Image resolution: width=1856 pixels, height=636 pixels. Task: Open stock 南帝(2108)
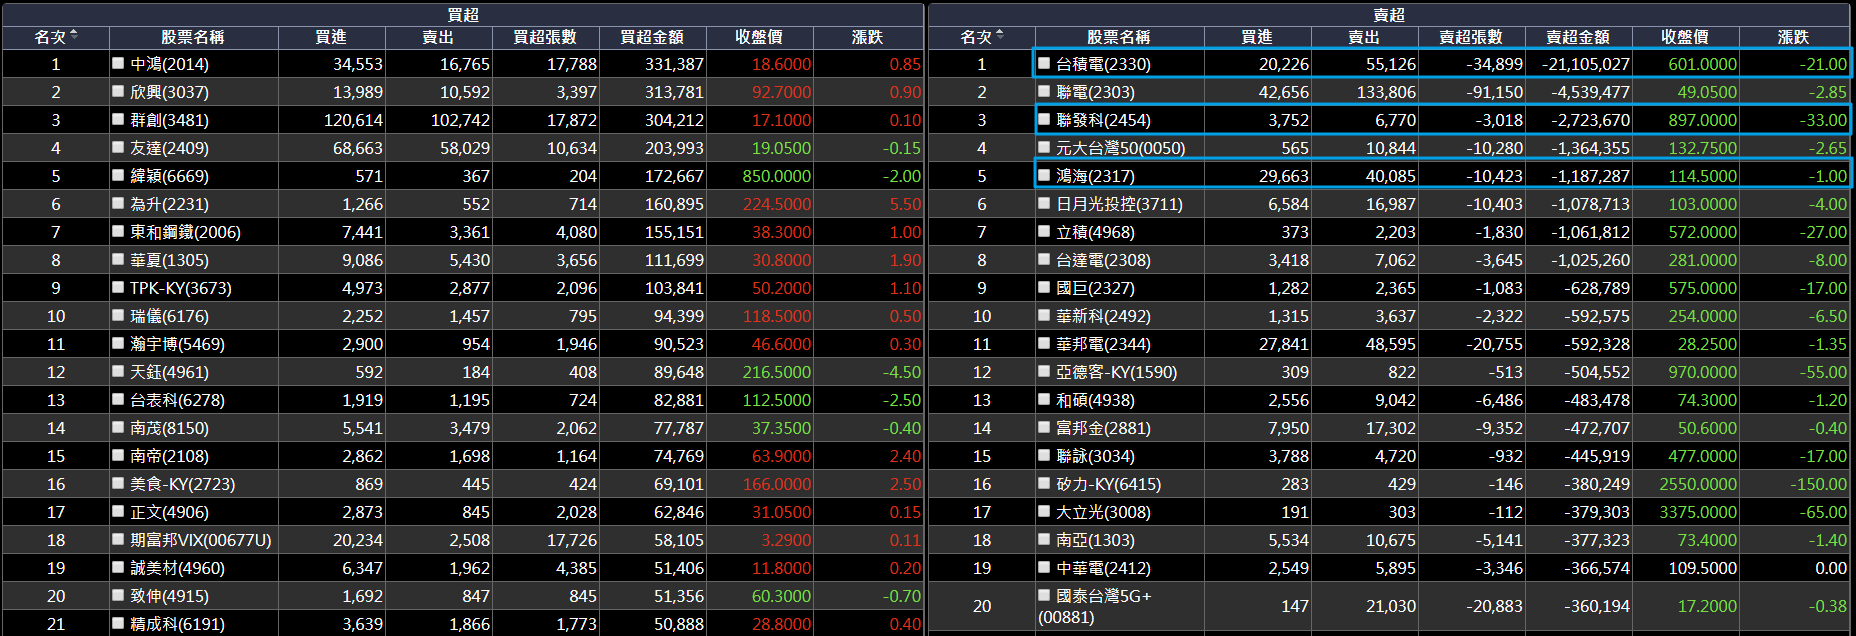(x=169, y=456)
